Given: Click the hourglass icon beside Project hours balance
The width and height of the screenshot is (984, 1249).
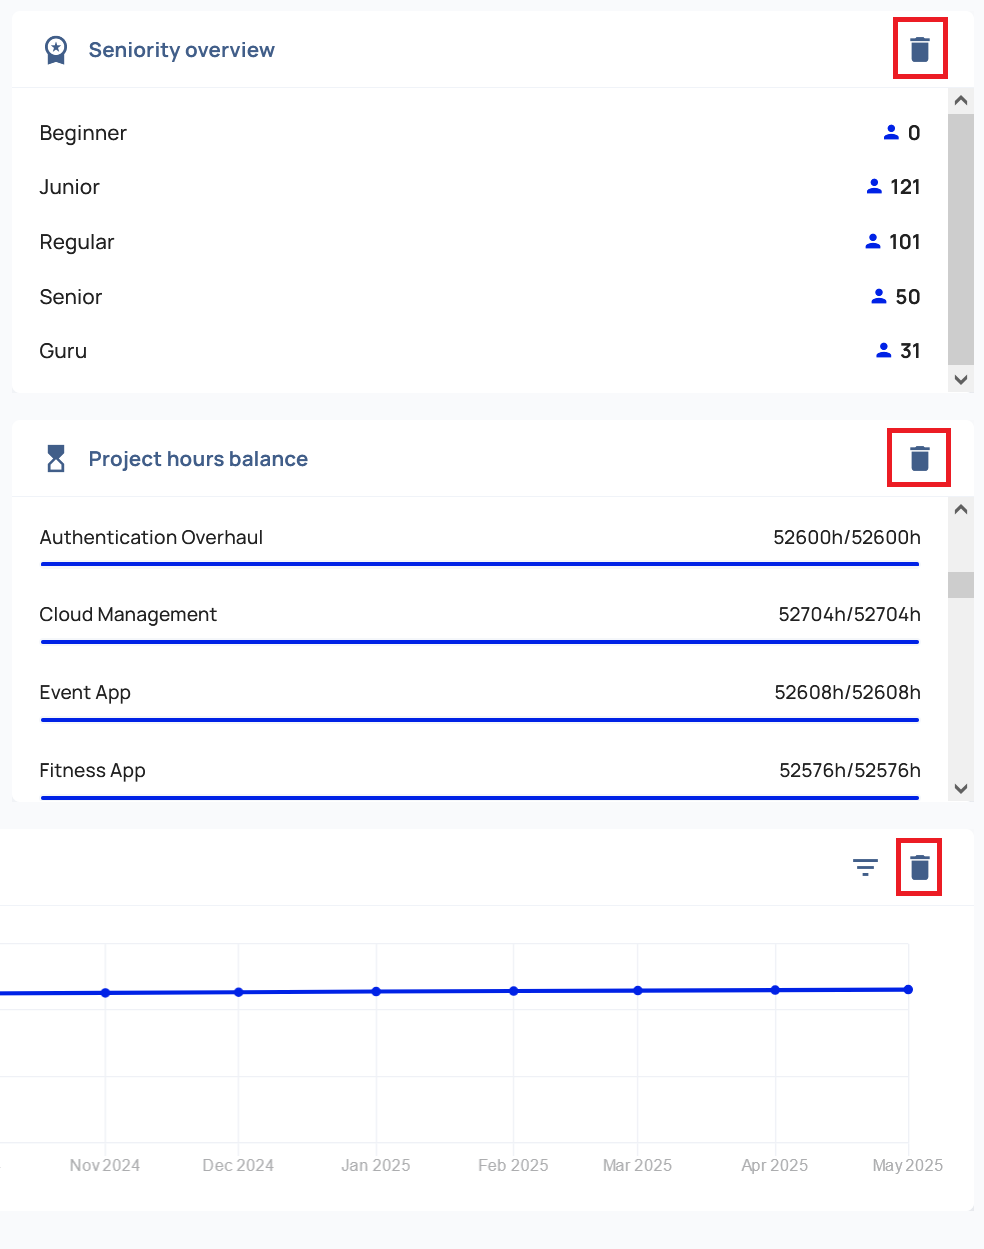Looking at the screenshot, I should pyautogui.click(x=56, y=459).
